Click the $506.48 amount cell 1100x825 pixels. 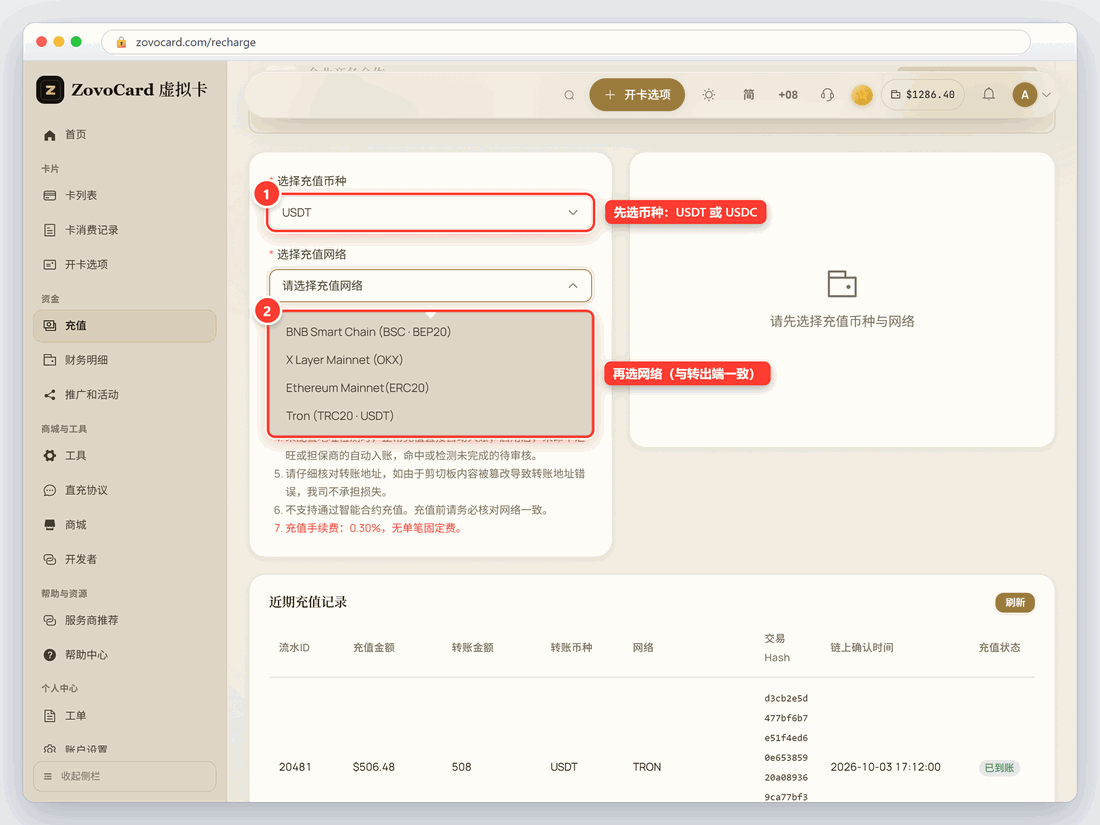tap(373, 767)
